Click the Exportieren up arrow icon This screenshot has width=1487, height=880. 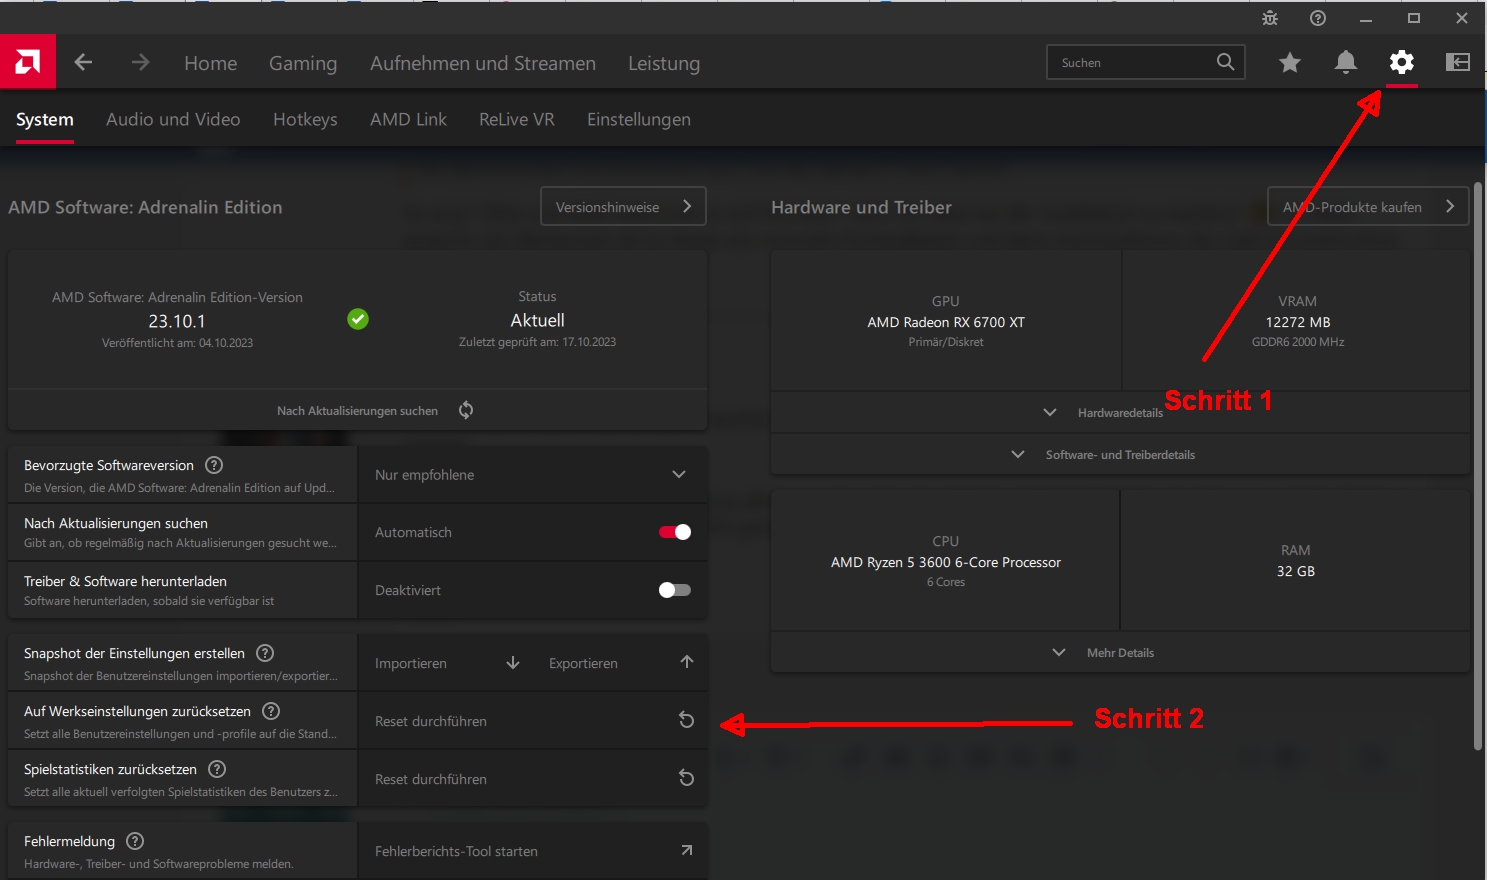[687, 662]
